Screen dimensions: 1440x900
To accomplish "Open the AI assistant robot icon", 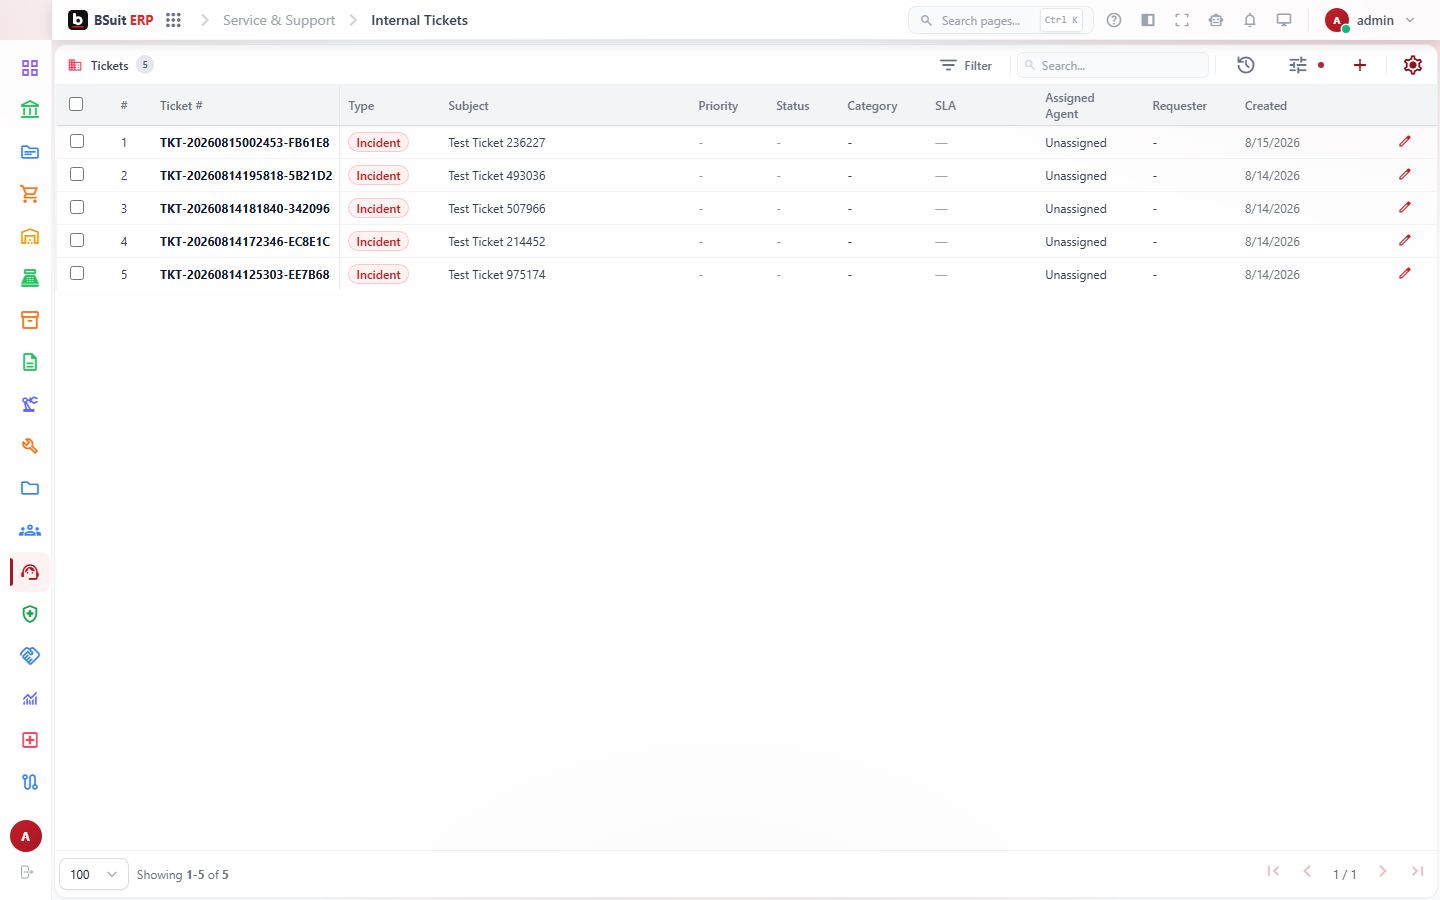I will (x=1216, y=20).
